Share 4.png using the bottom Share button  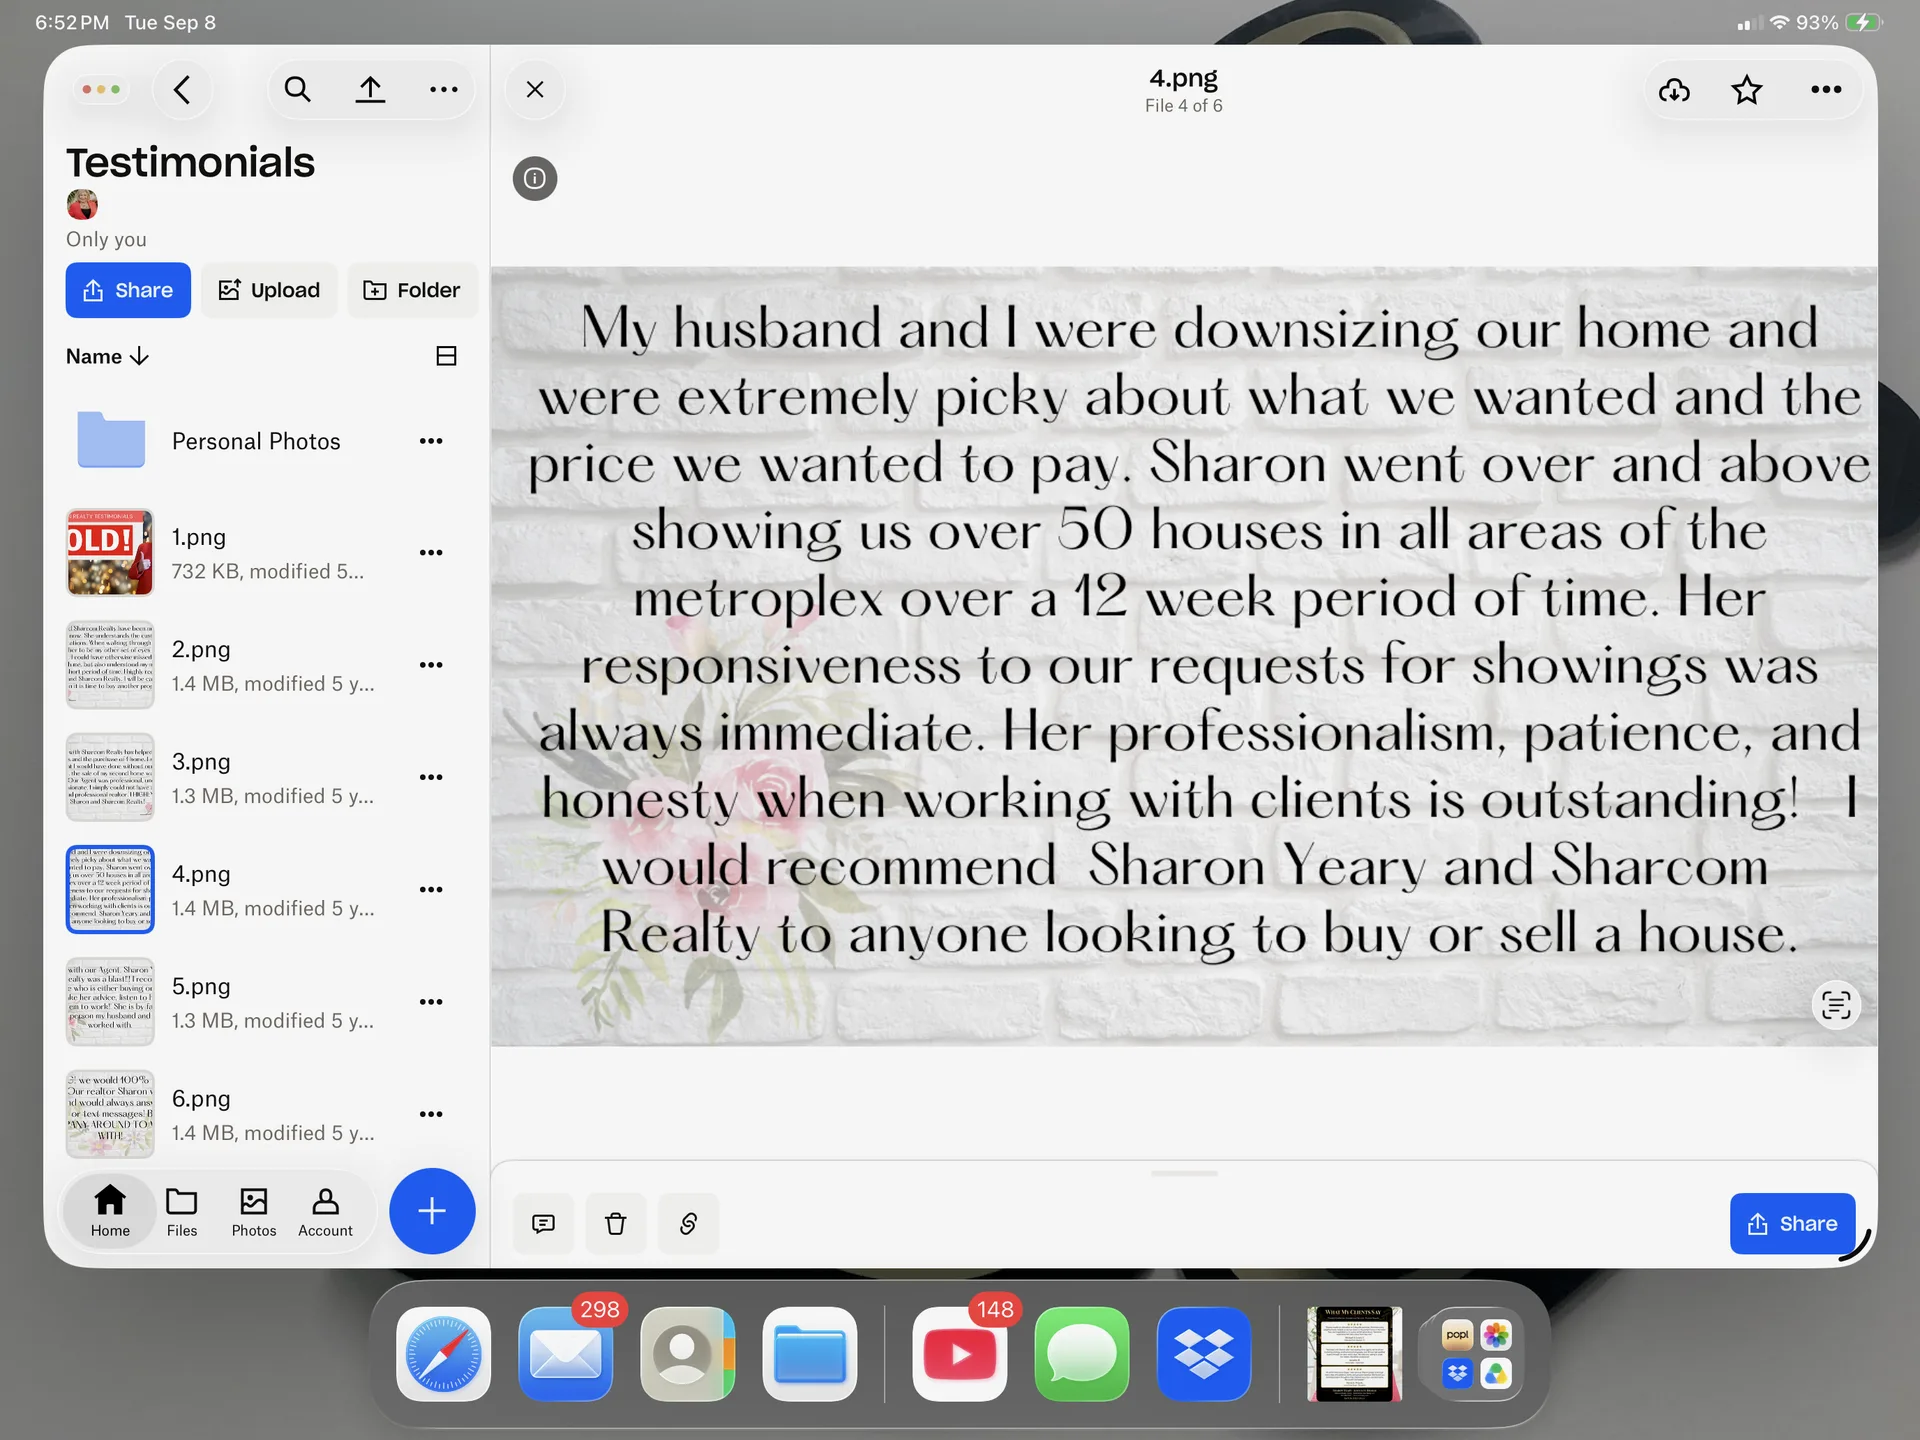pyautogui.click(x=1792, y=1223)
